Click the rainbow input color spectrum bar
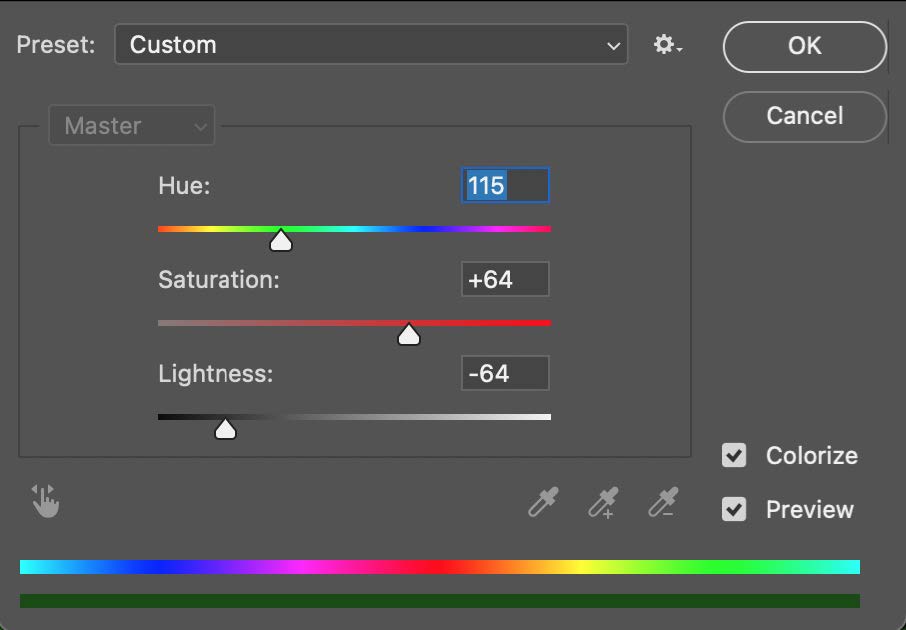 point(440,567)
